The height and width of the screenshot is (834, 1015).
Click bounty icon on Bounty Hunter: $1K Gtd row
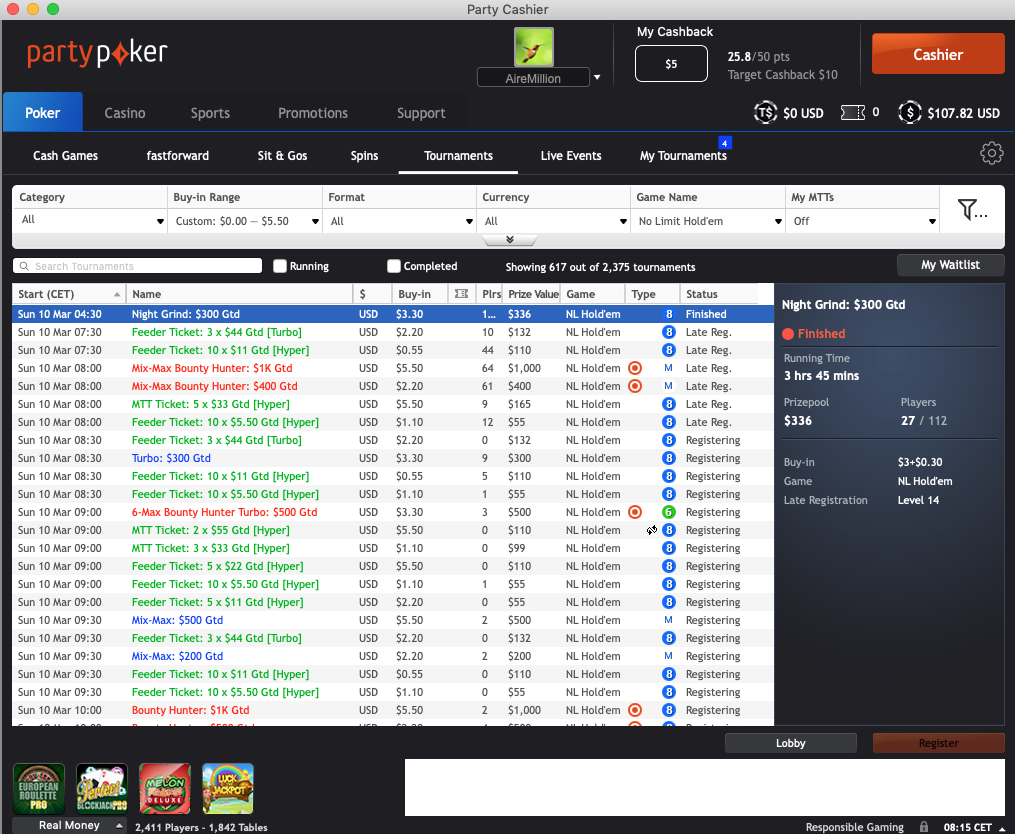pos(635,710)
